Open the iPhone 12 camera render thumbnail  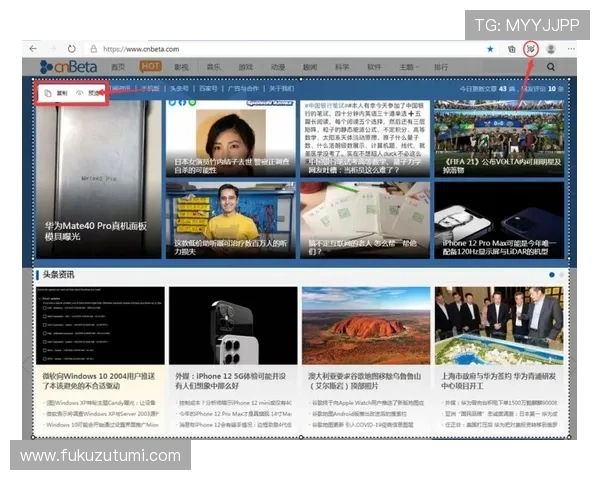[233, 325]
